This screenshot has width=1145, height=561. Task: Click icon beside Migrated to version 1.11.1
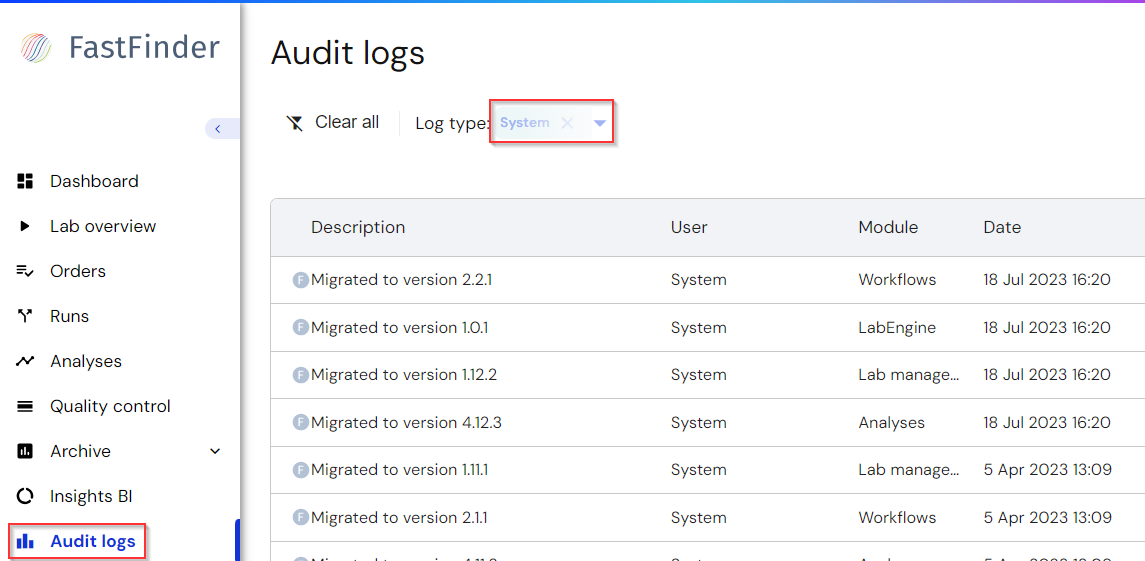(x=301, y=470)
